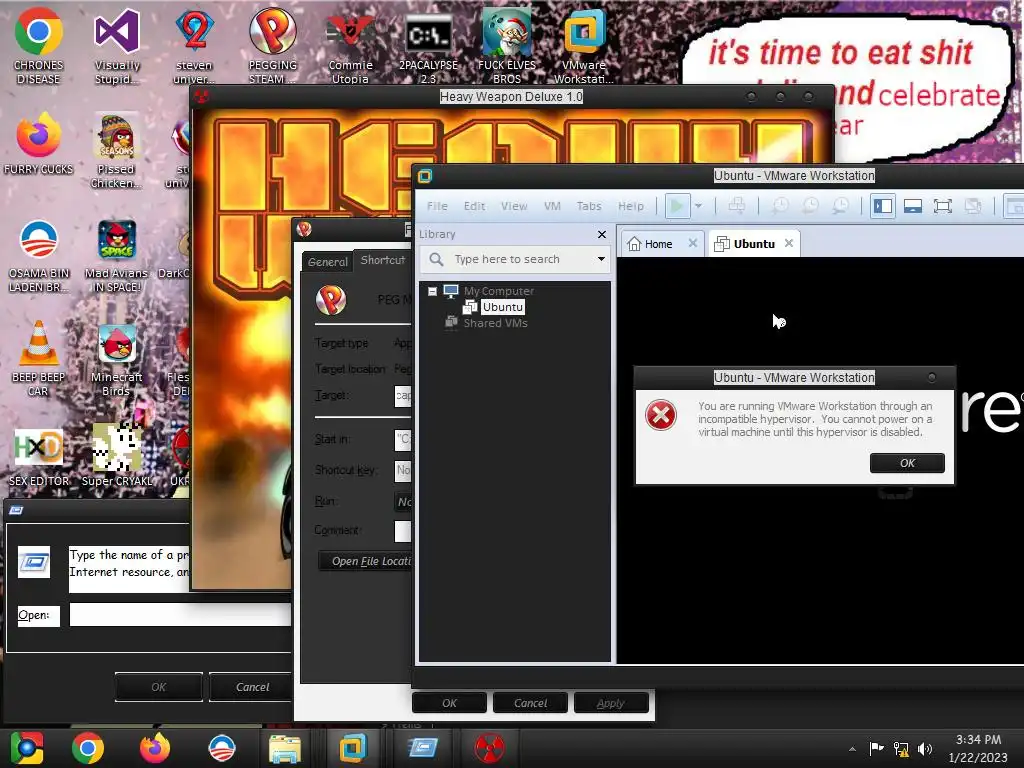Switch to the Shortcut tab in Properties dialog

click(x=383, y=259)
